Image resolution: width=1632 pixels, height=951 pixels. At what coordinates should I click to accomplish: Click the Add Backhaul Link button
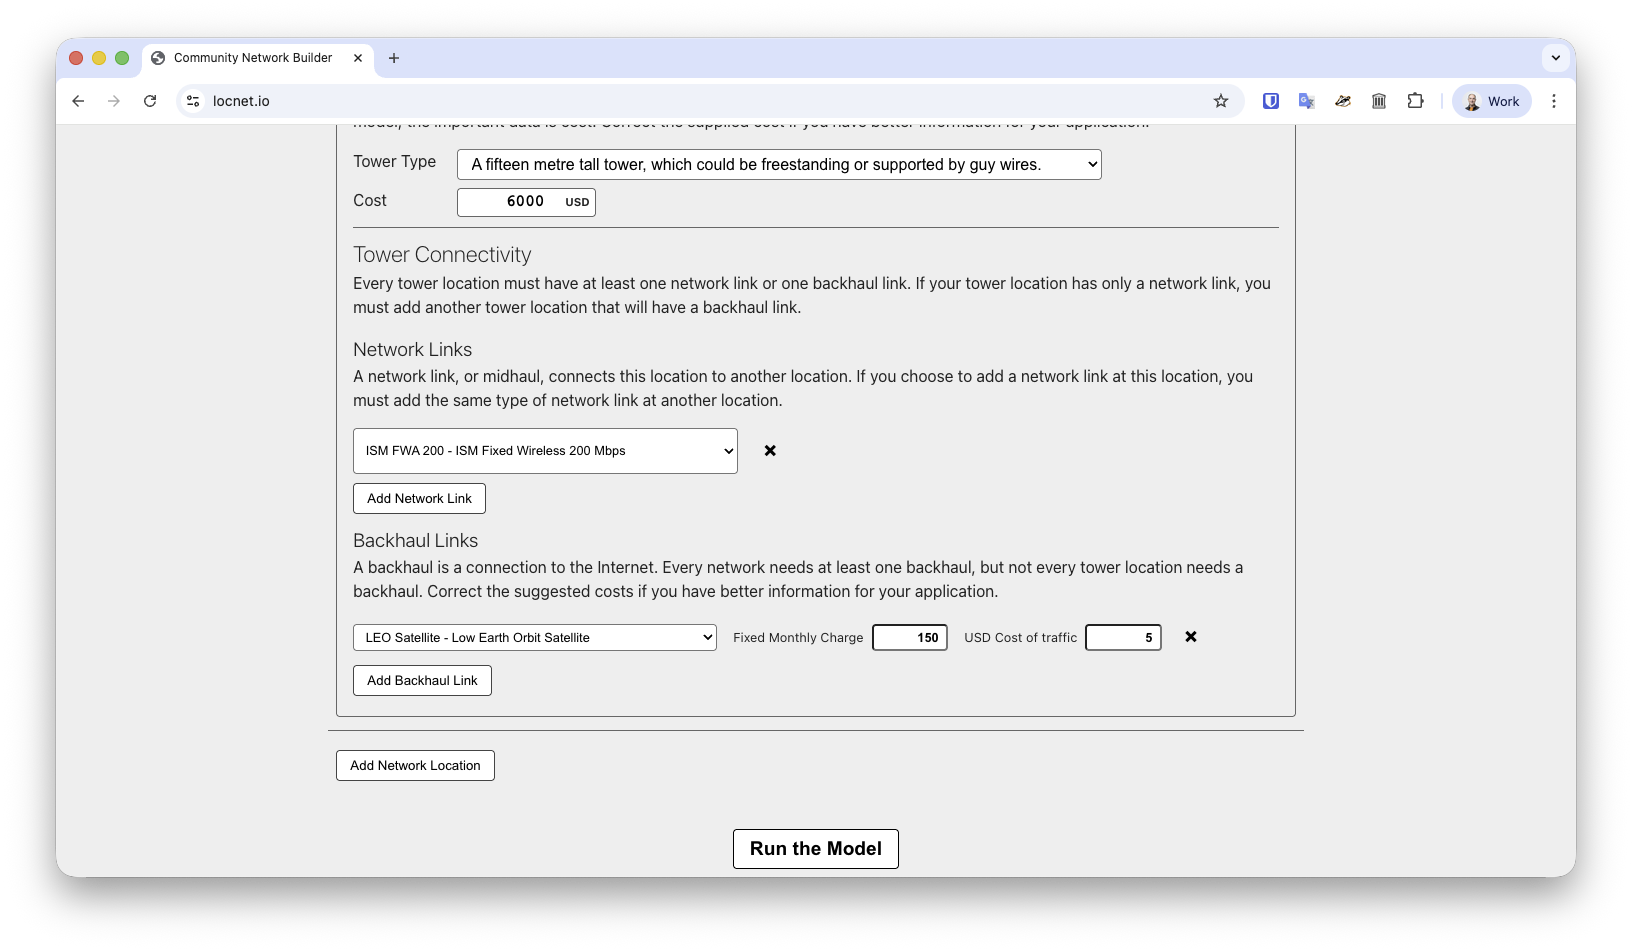[x=421, y=680]
